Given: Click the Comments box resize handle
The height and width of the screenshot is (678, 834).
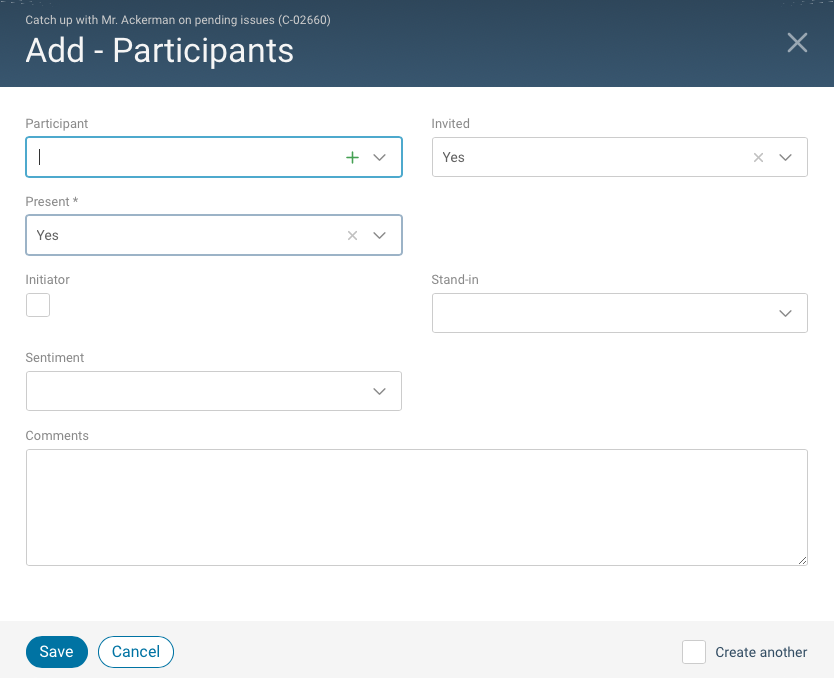Looking at the screenshot, I should click(x=803, y=562).
